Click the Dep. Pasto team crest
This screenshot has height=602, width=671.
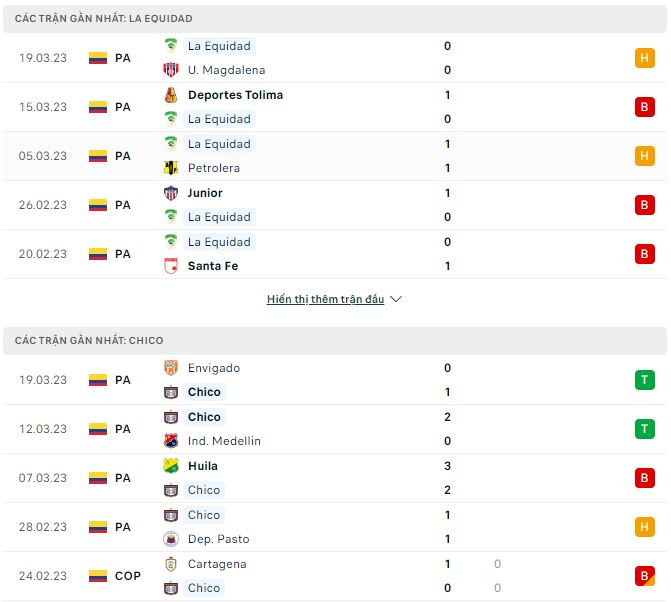click(170, 539)
